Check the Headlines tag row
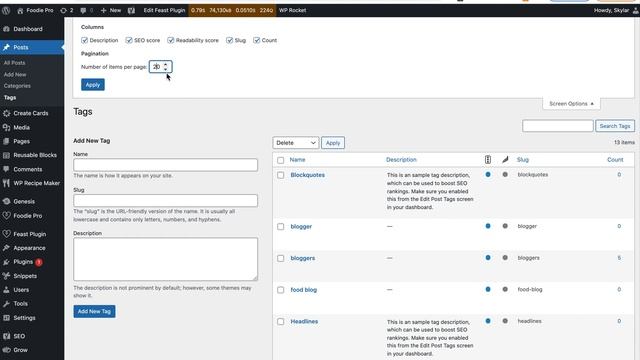This screenshot has width=640, height=360. click(280, 322)
